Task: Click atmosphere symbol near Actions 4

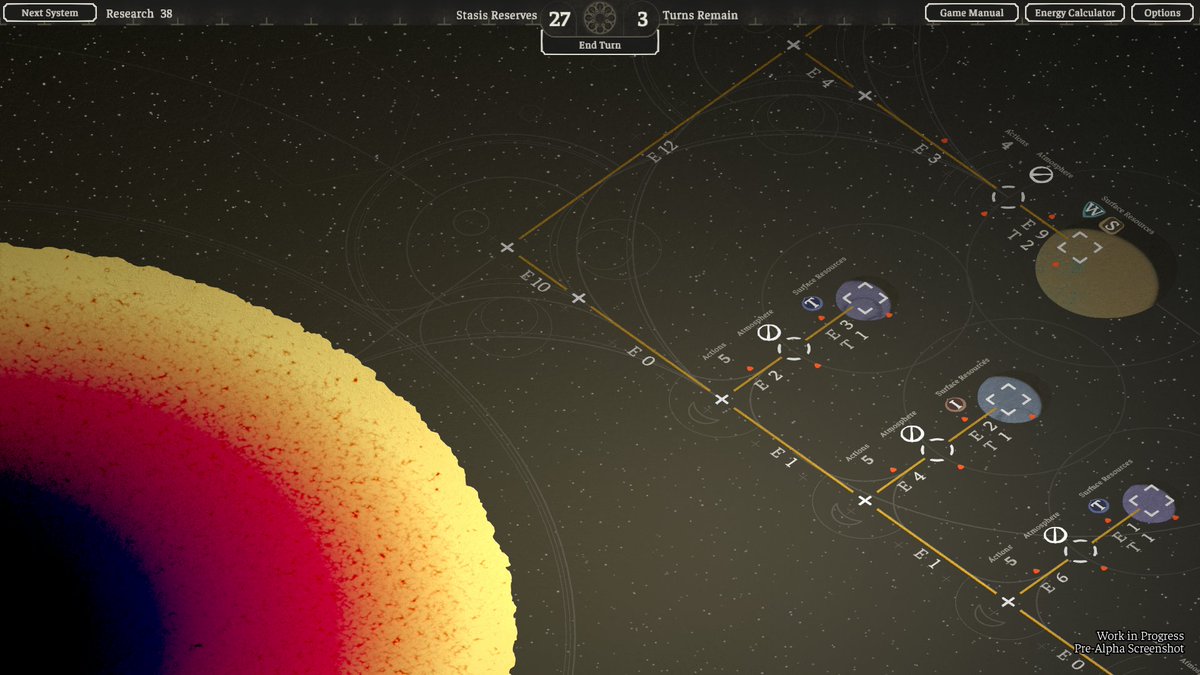Action: click(x=1042, y=175)
